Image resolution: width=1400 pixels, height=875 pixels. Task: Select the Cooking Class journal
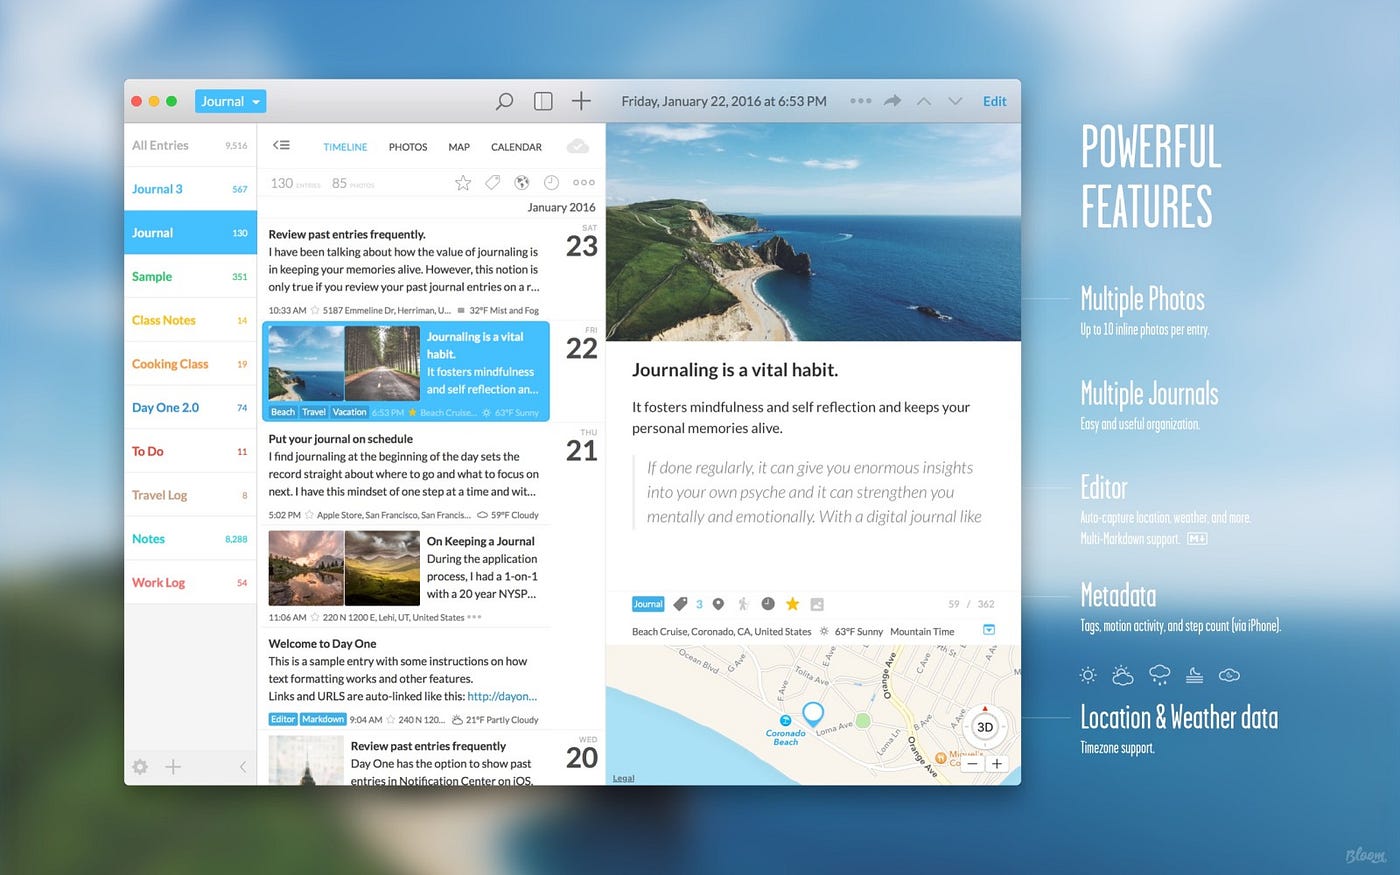pos(170,364)
